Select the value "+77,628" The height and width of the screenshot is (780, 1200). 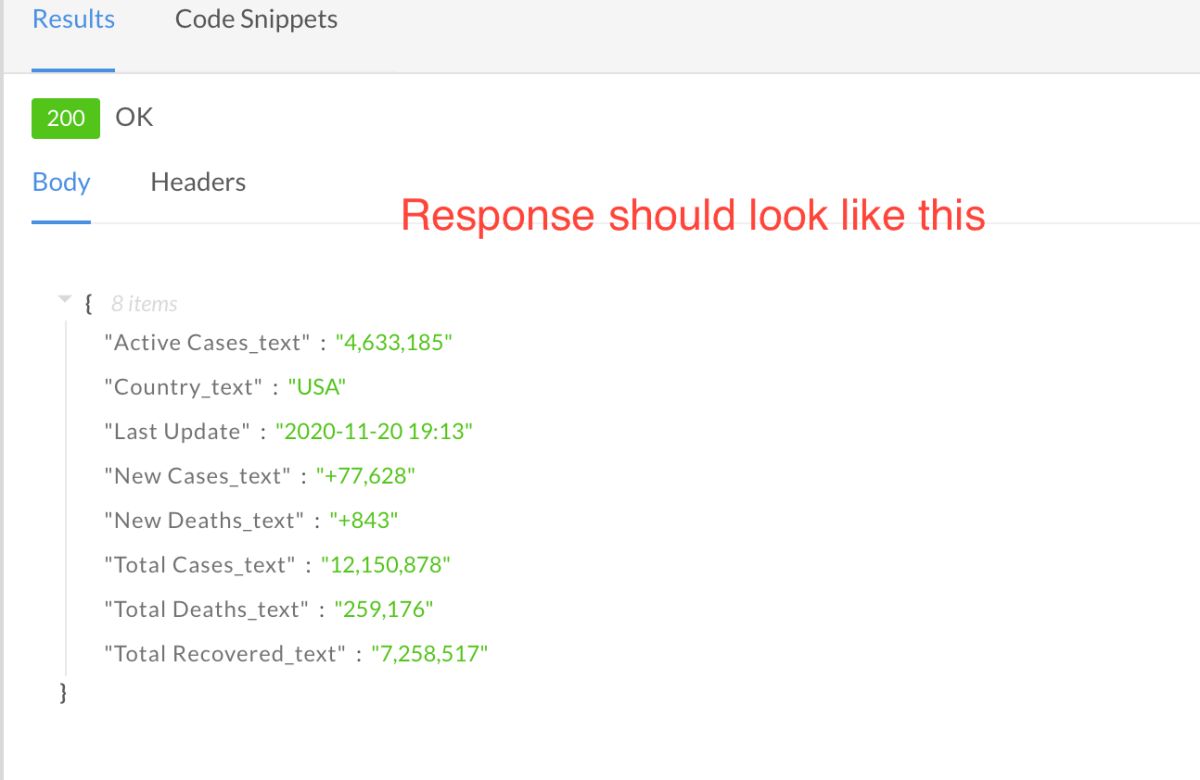pyautogui.click(x=365, y=476)
